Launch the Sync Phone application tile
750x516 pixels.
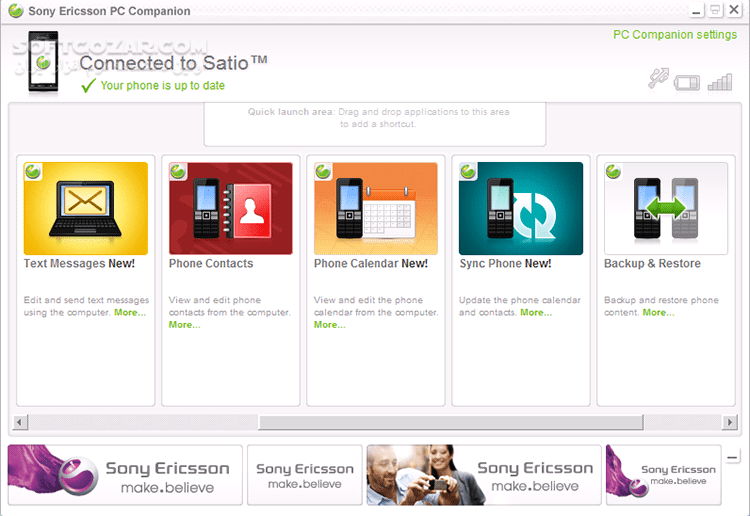coord(521,208)
